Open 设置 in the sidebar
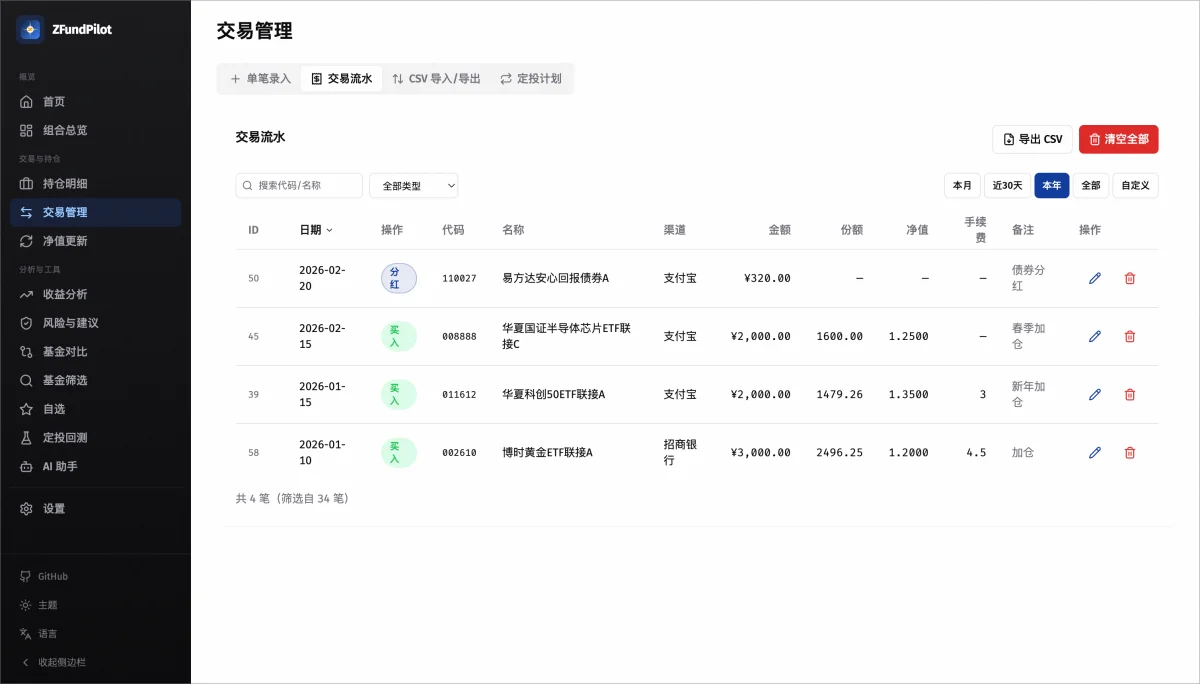 click(x=95, y=508)
